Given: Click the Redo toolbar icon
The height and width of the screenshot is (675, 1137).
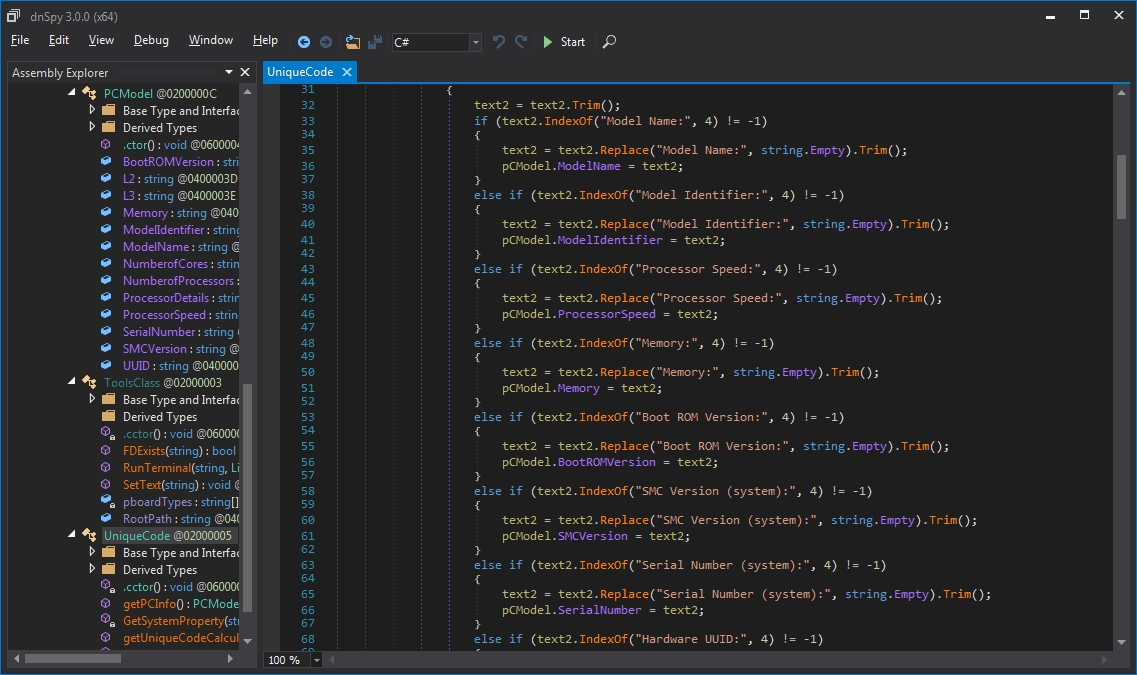Looking at the screenshot, I should [x=521, y=42].
